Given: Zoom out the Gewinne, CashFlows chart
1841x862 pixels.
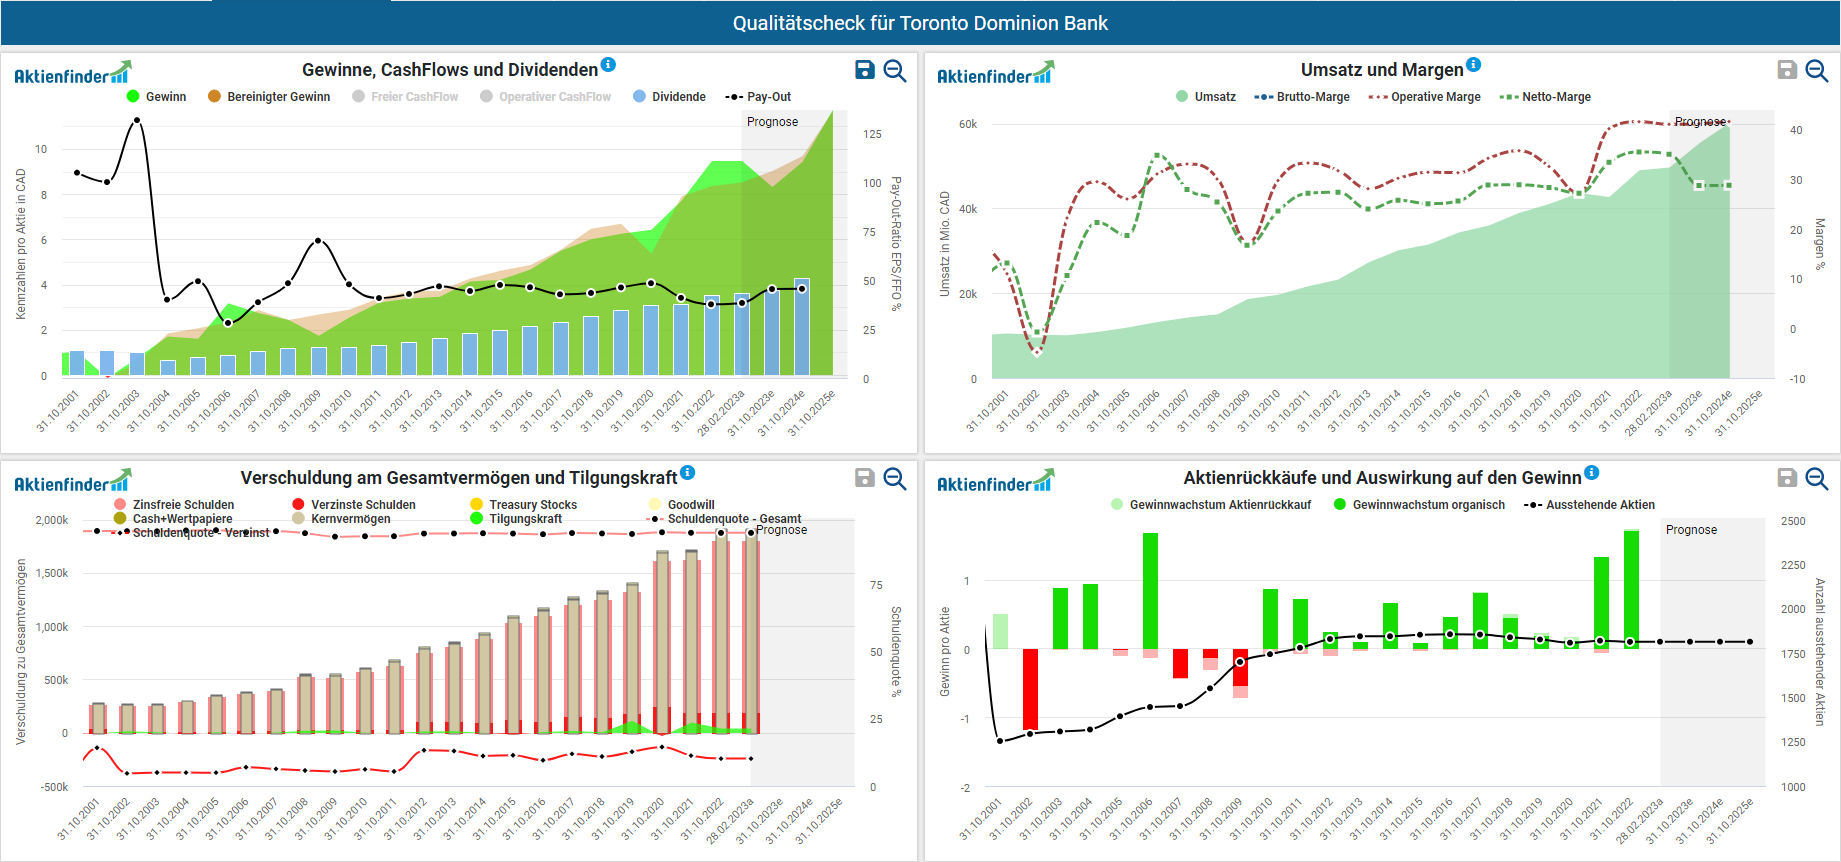Looking at the screenshot, I should pos(895,70).
